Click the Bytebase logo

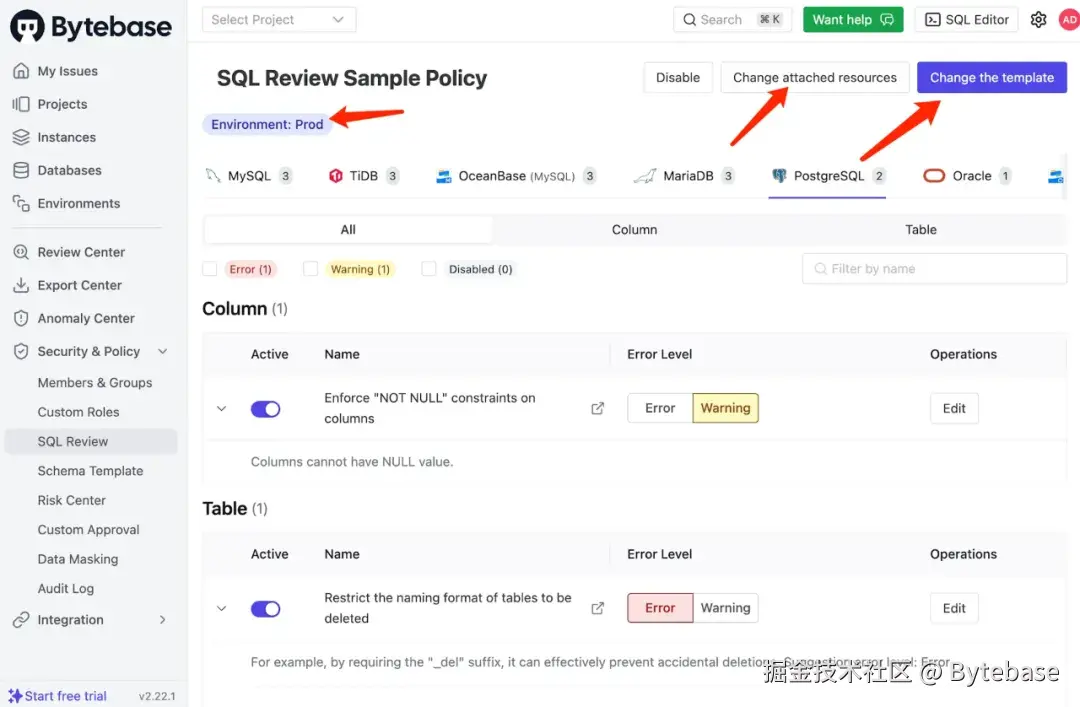pos(91,26)
